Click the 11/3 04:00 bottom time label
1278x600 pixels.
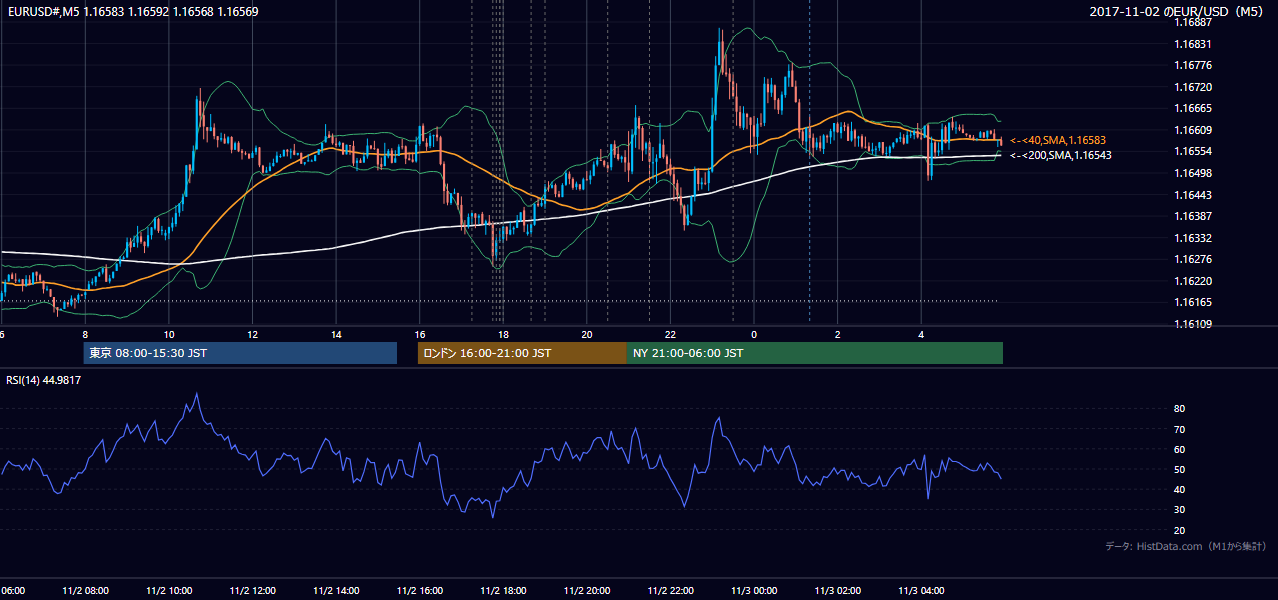point(921,591)
